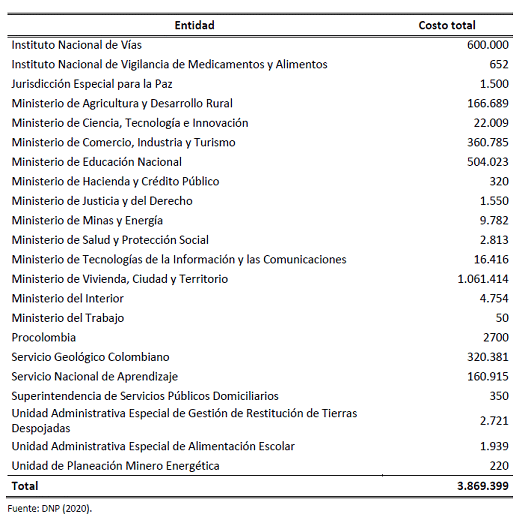Click the Costo total column header
525x517 pixels.
tap(447, 25)
